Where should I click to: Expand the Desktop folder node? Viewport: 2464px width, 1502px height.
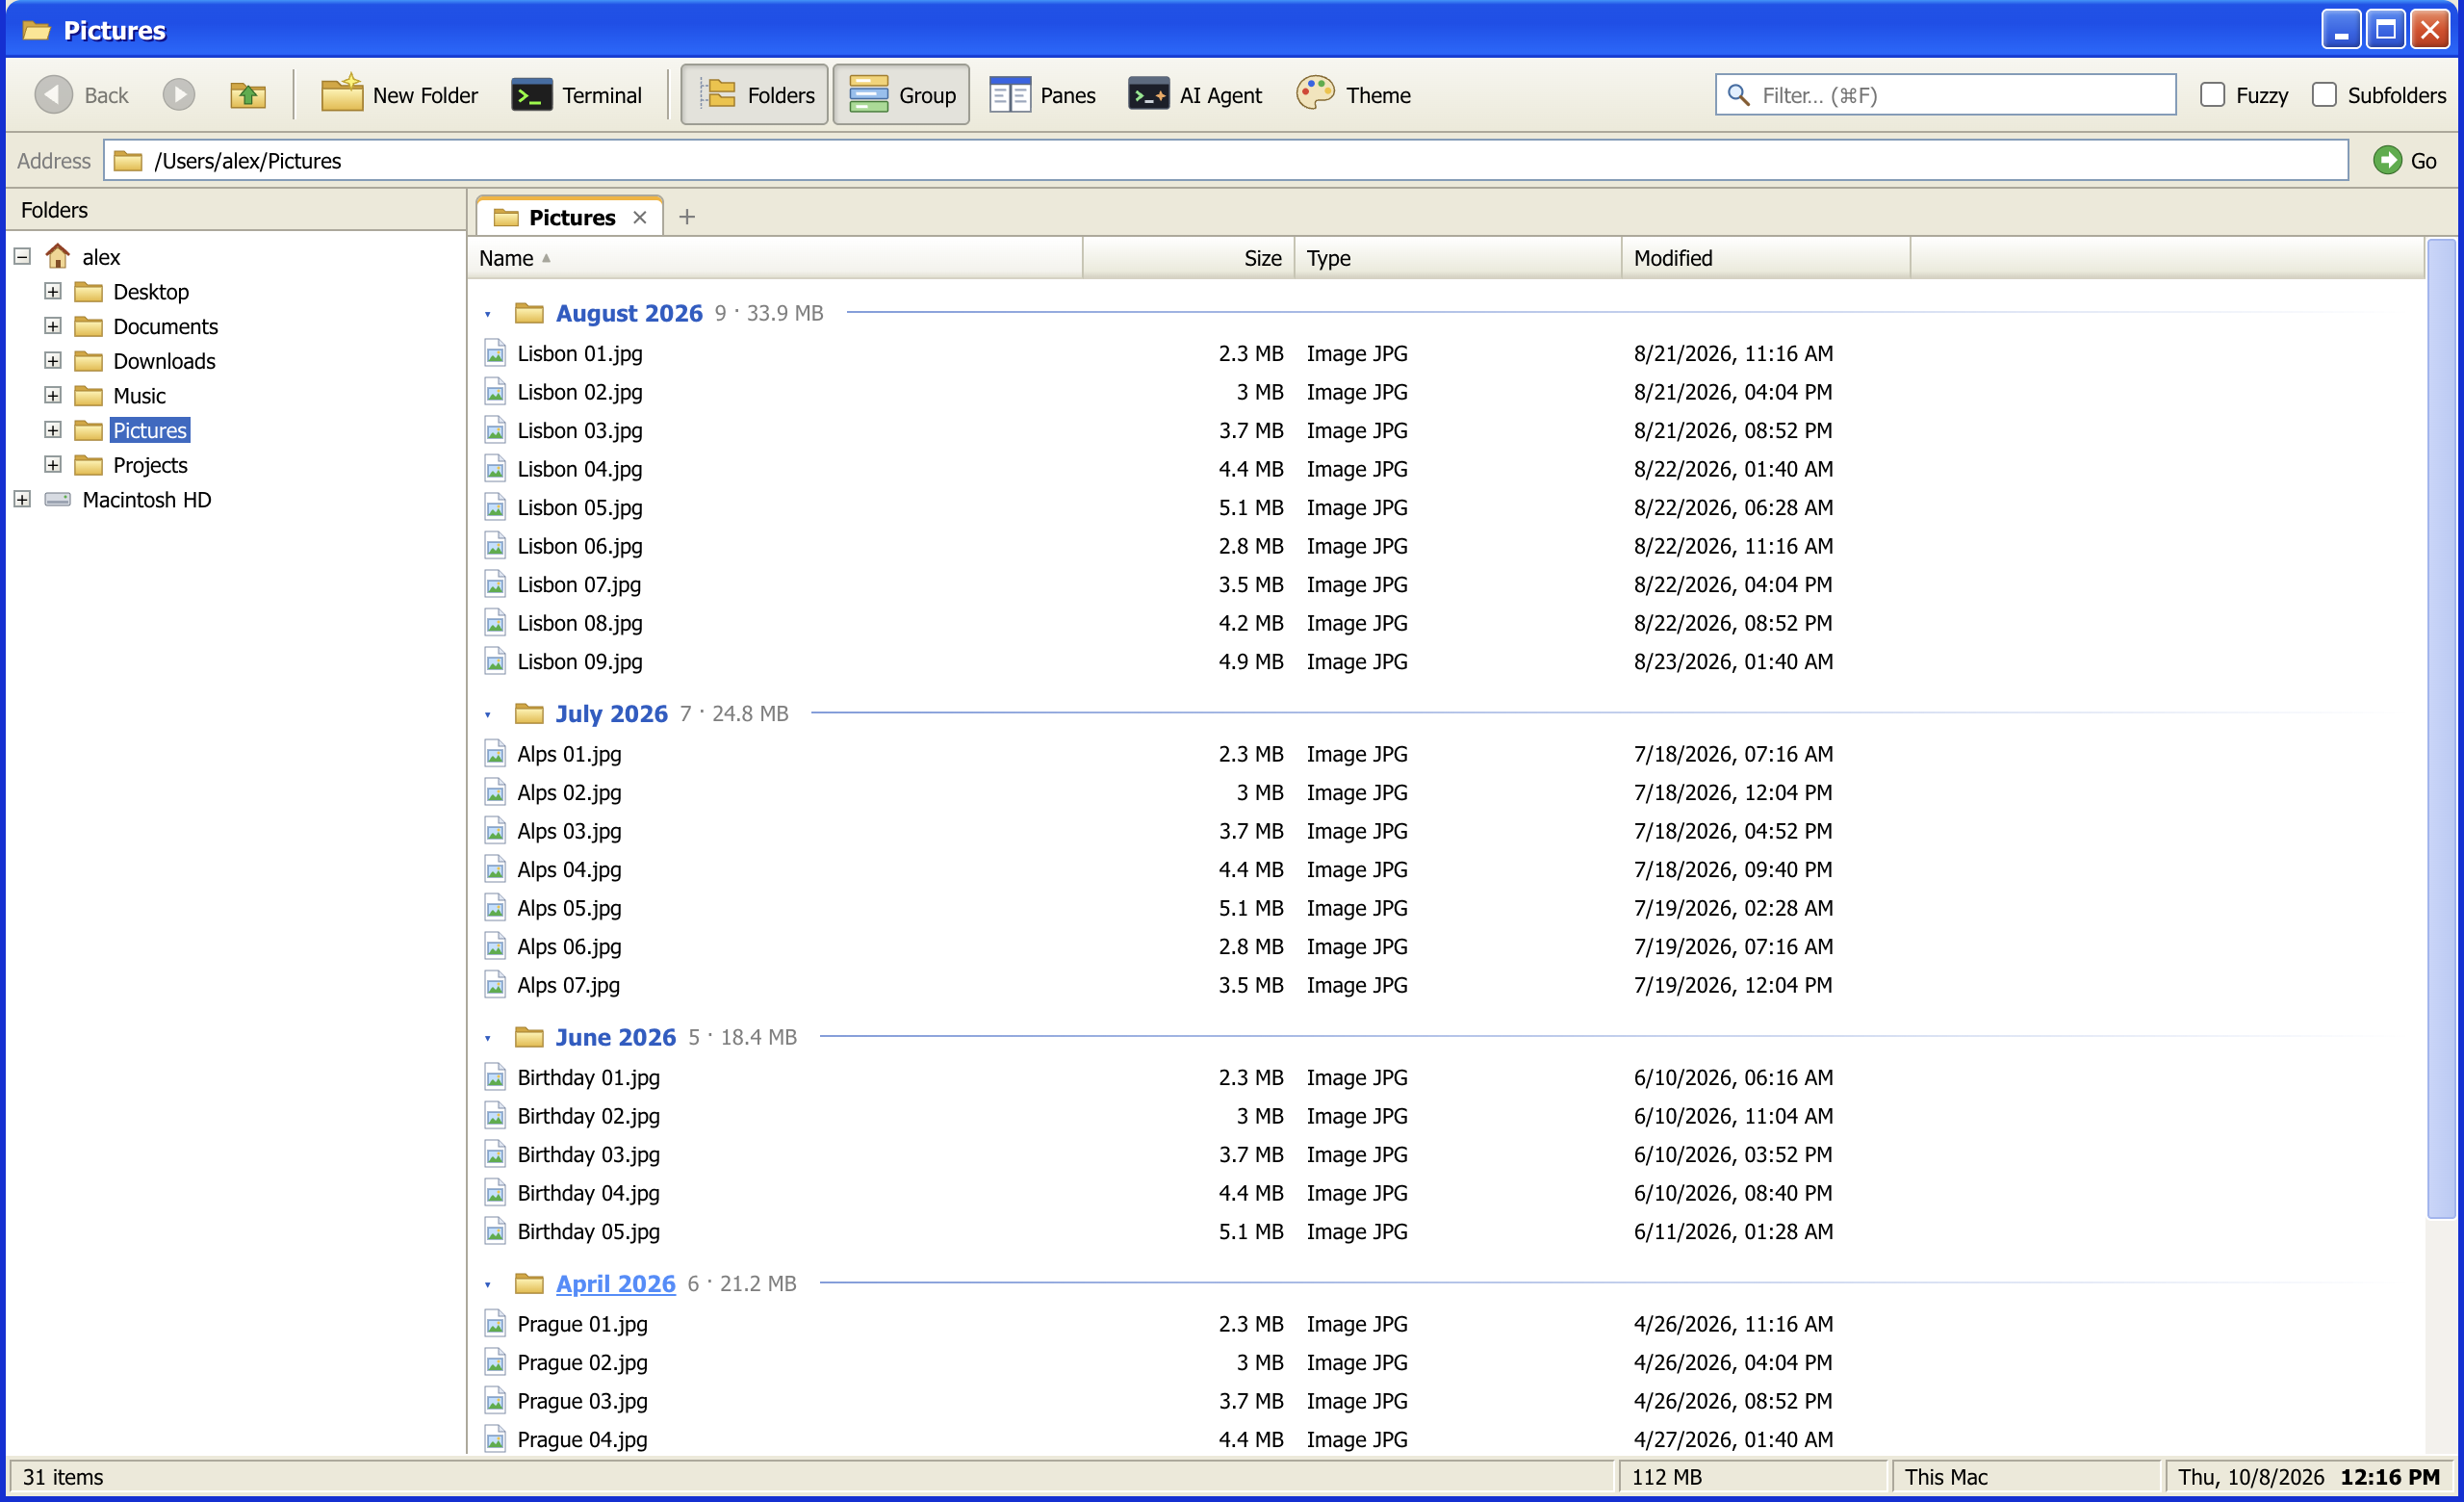(x=53, y=291)
